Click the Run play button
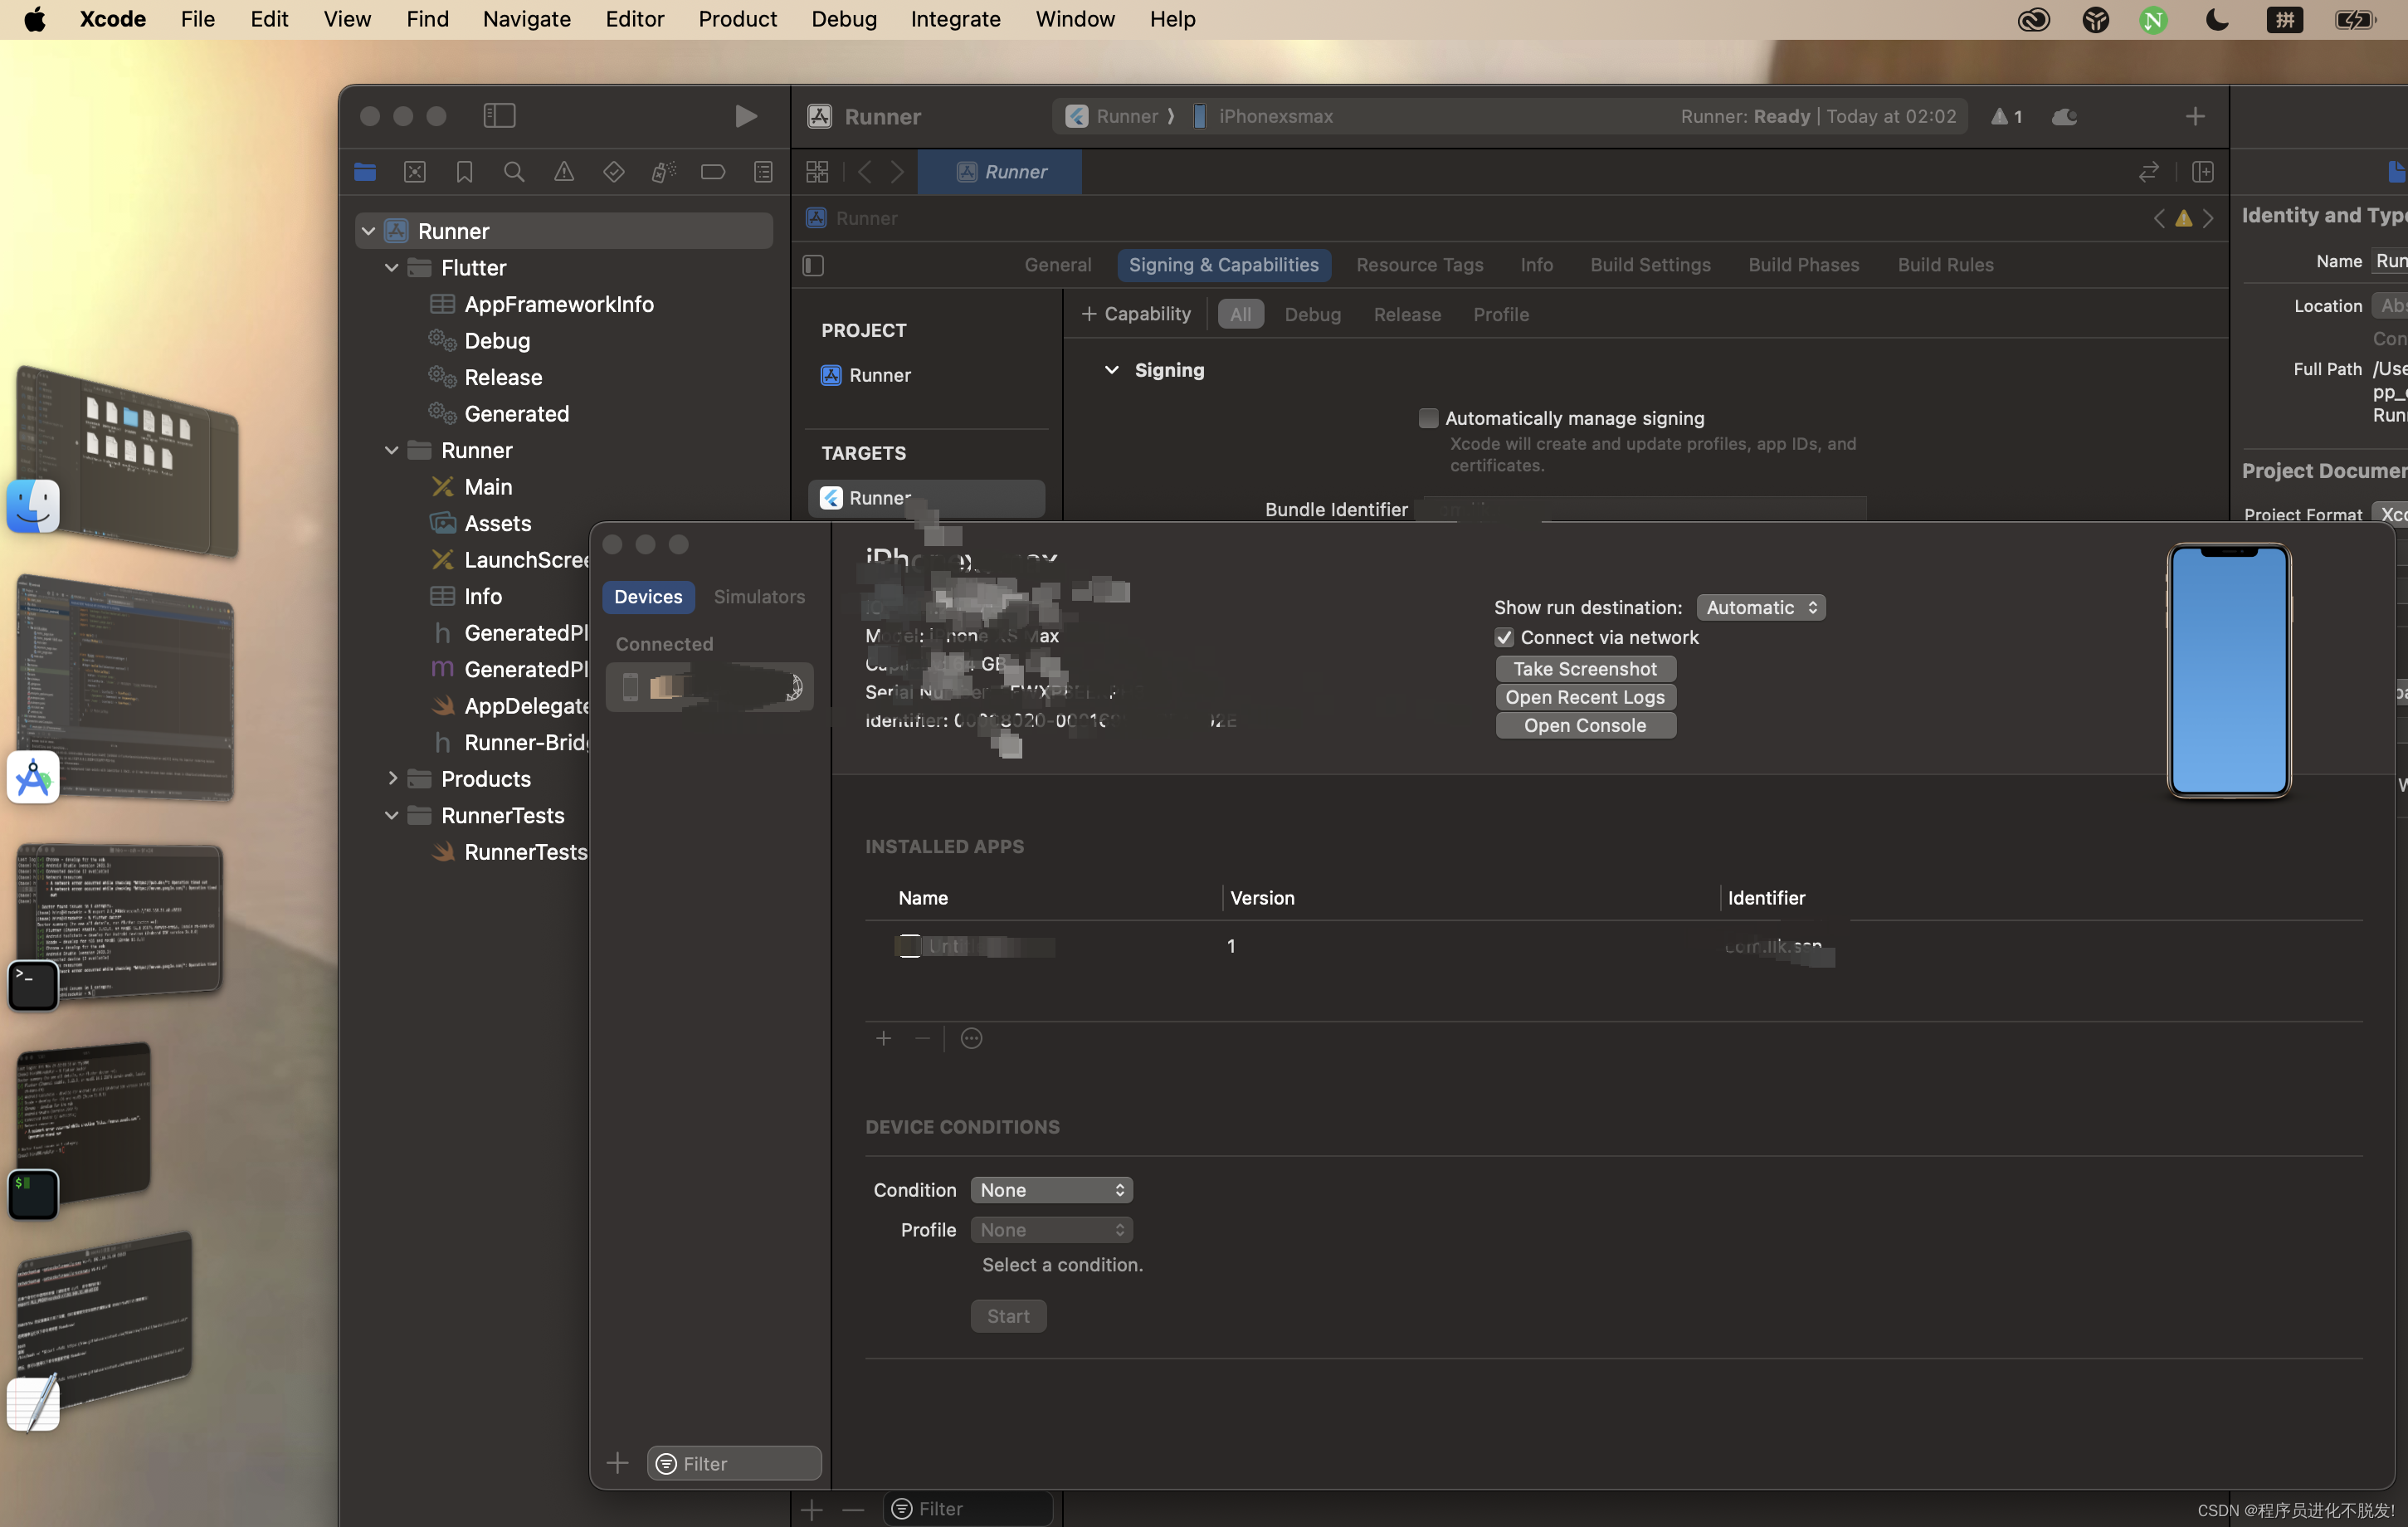The image size is (2408, 1527). click(745, 116)
